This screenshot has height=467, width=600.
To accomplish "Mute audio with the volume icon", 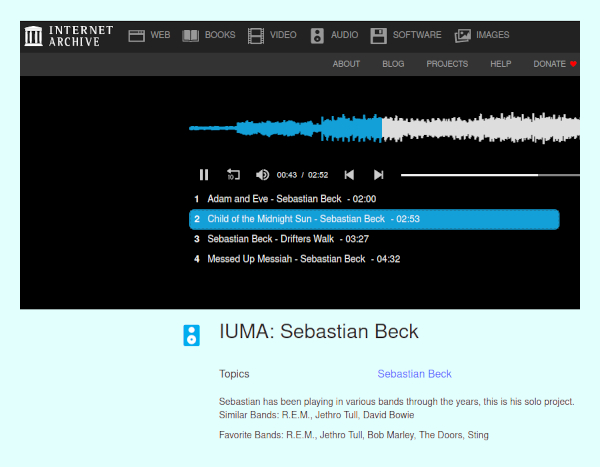I will (262, 175).
